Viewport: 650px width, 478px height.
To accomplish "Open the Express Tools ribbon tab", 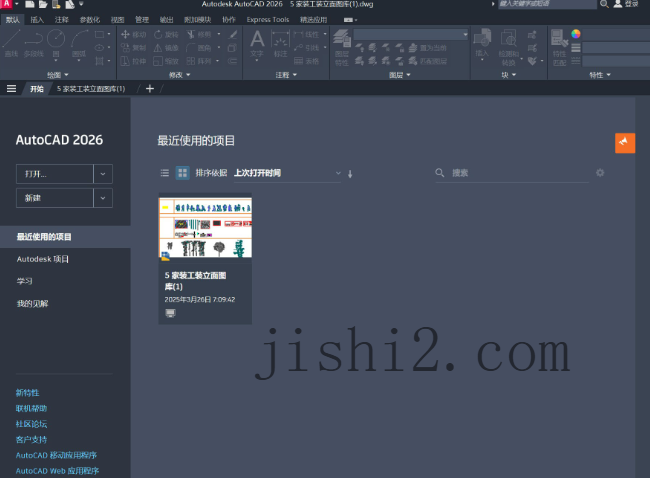I will click(x=267, y=19).
